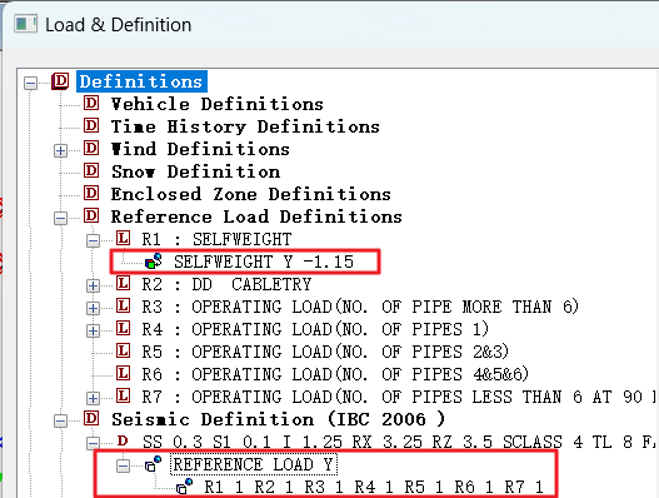Select Vehicle Definitions in the tree
Screen dimensions: 659x498
(x=217, y=104)
